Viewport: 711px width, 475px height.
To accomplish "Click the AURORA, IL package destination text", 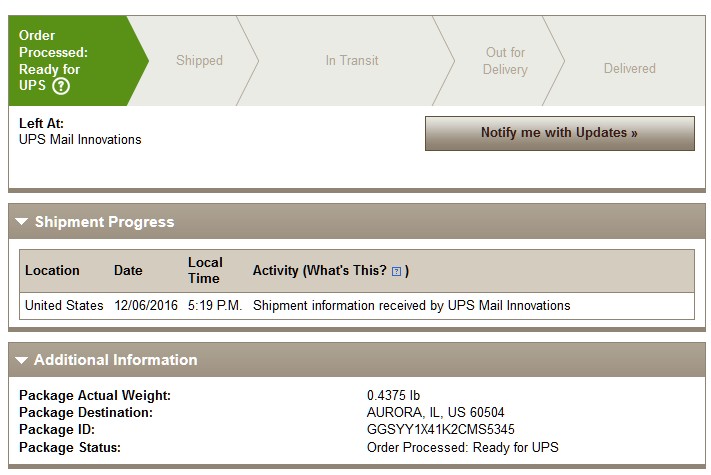I will point(435,412).
